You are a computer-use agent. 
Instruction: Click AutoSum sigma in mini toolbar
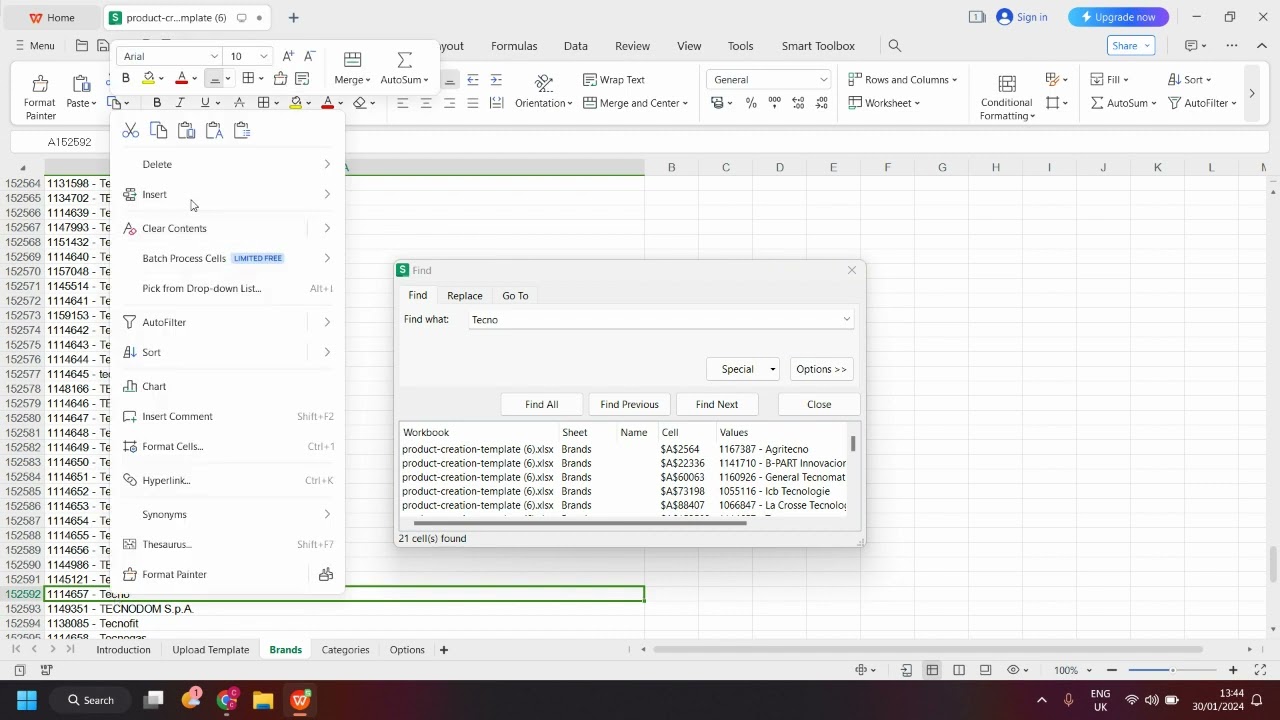click(405, 60)
